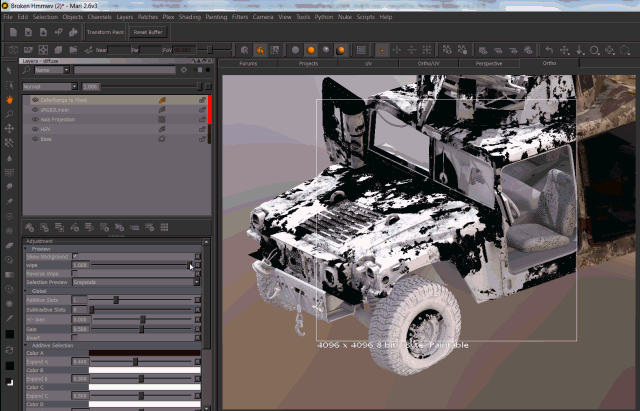Click the adjustment icon on ColorRange to Mask layer
Screen dimensions: 640x411
(x=162, y=100)
